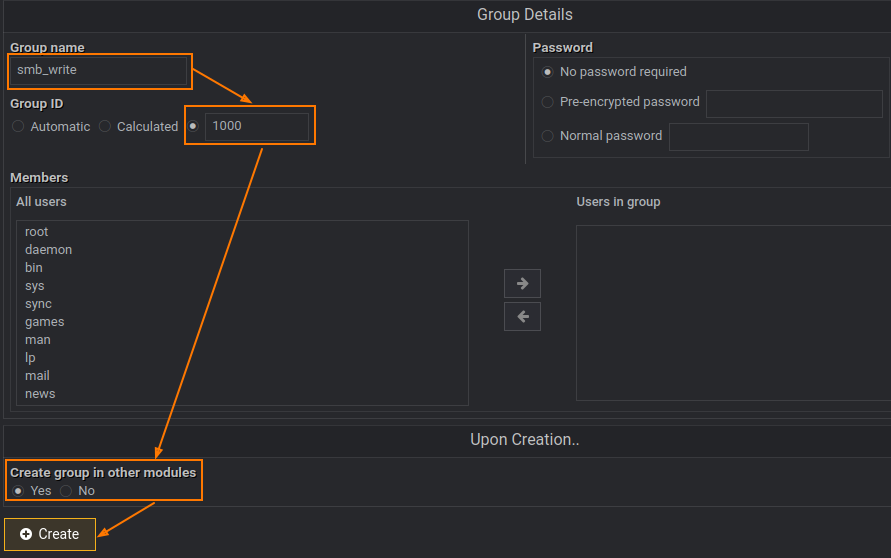Choose No for creating group in other modules
The height and width of the screenshot is (558, 891).
click(66, 491)
